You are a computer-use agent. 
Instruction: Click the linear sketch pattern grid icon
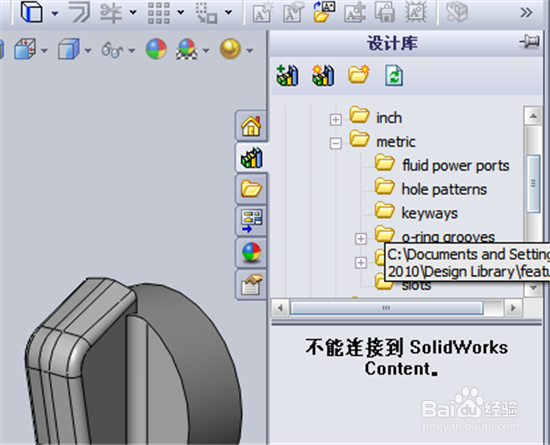tap(159, 13)
